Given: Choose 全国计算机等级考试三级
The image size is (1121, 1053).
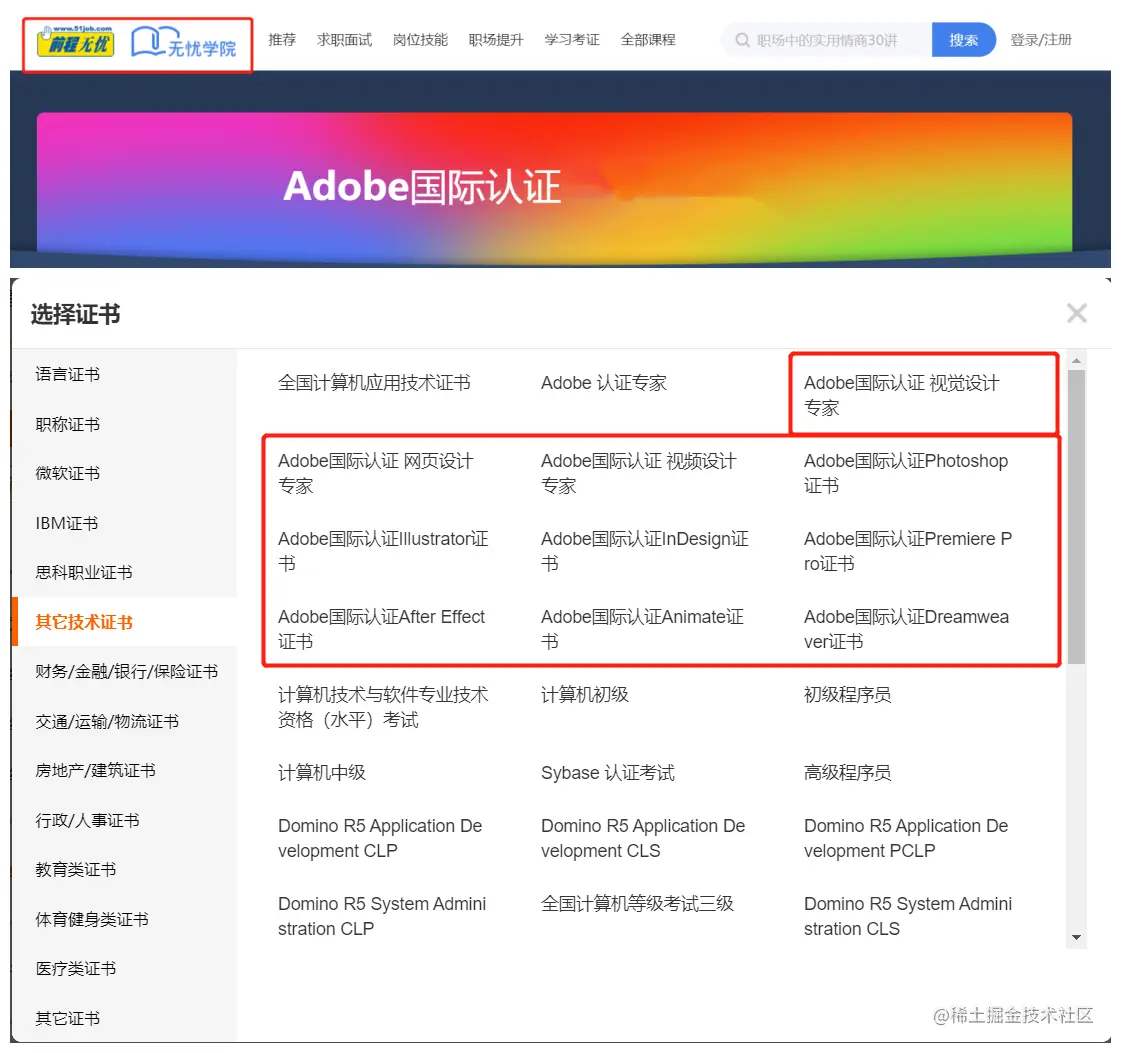Looking at the screenshot, I should tap(638, 904).
